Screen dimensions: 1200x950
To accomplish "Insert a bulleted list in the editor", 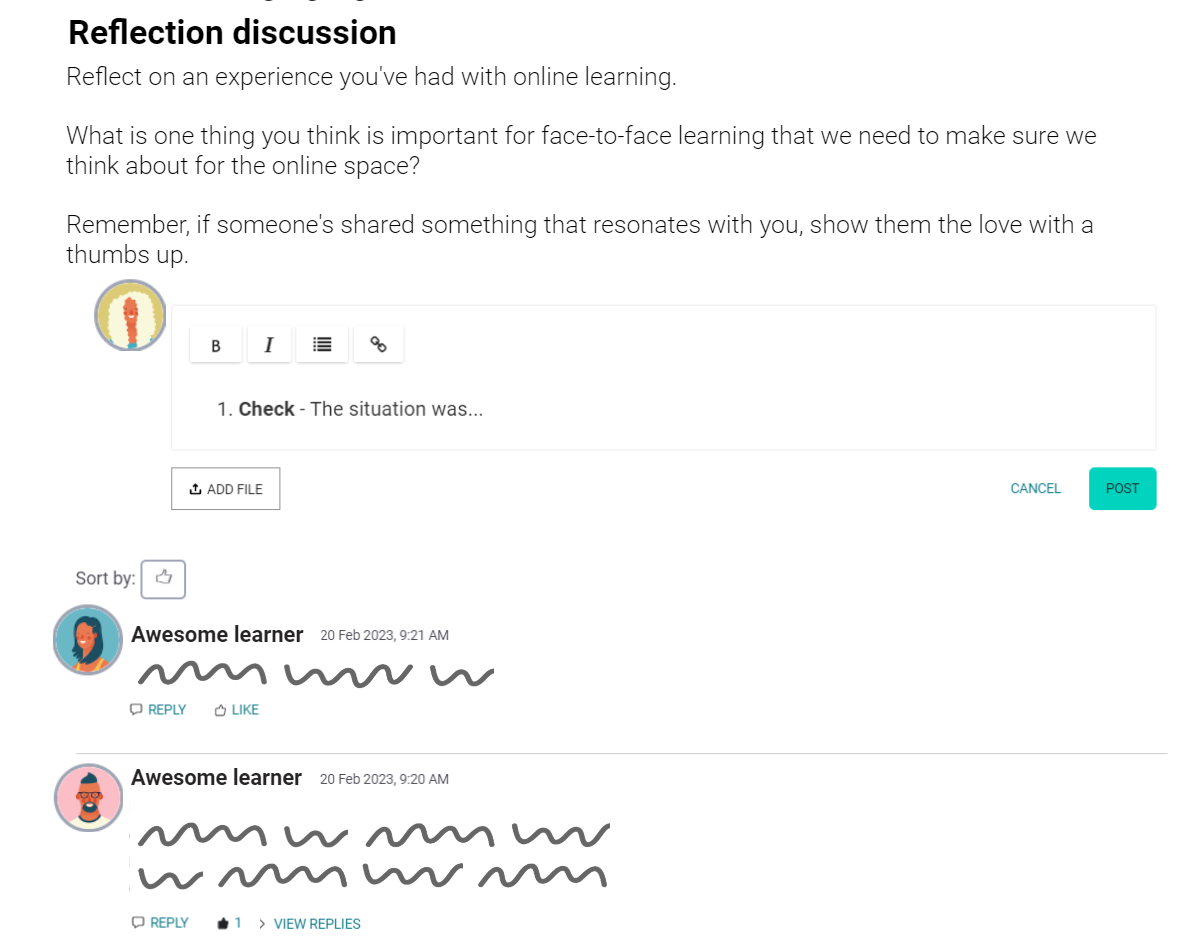I will pos(322,344).
